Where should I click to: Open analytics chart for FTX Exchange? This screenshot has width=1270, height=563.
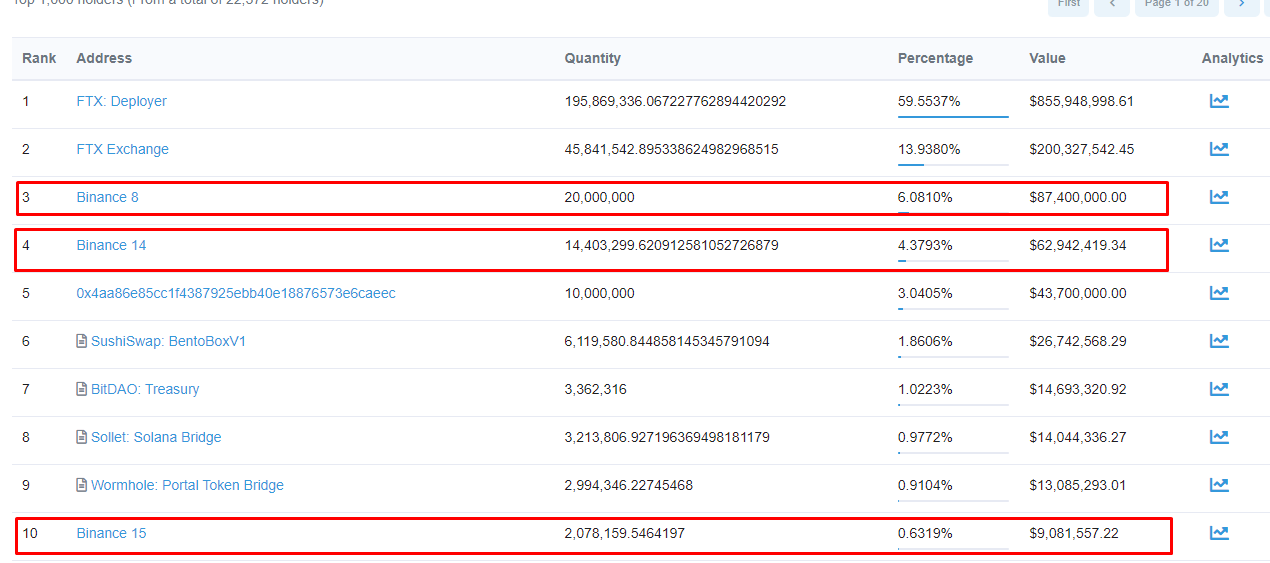click(x=1219, y=149)
